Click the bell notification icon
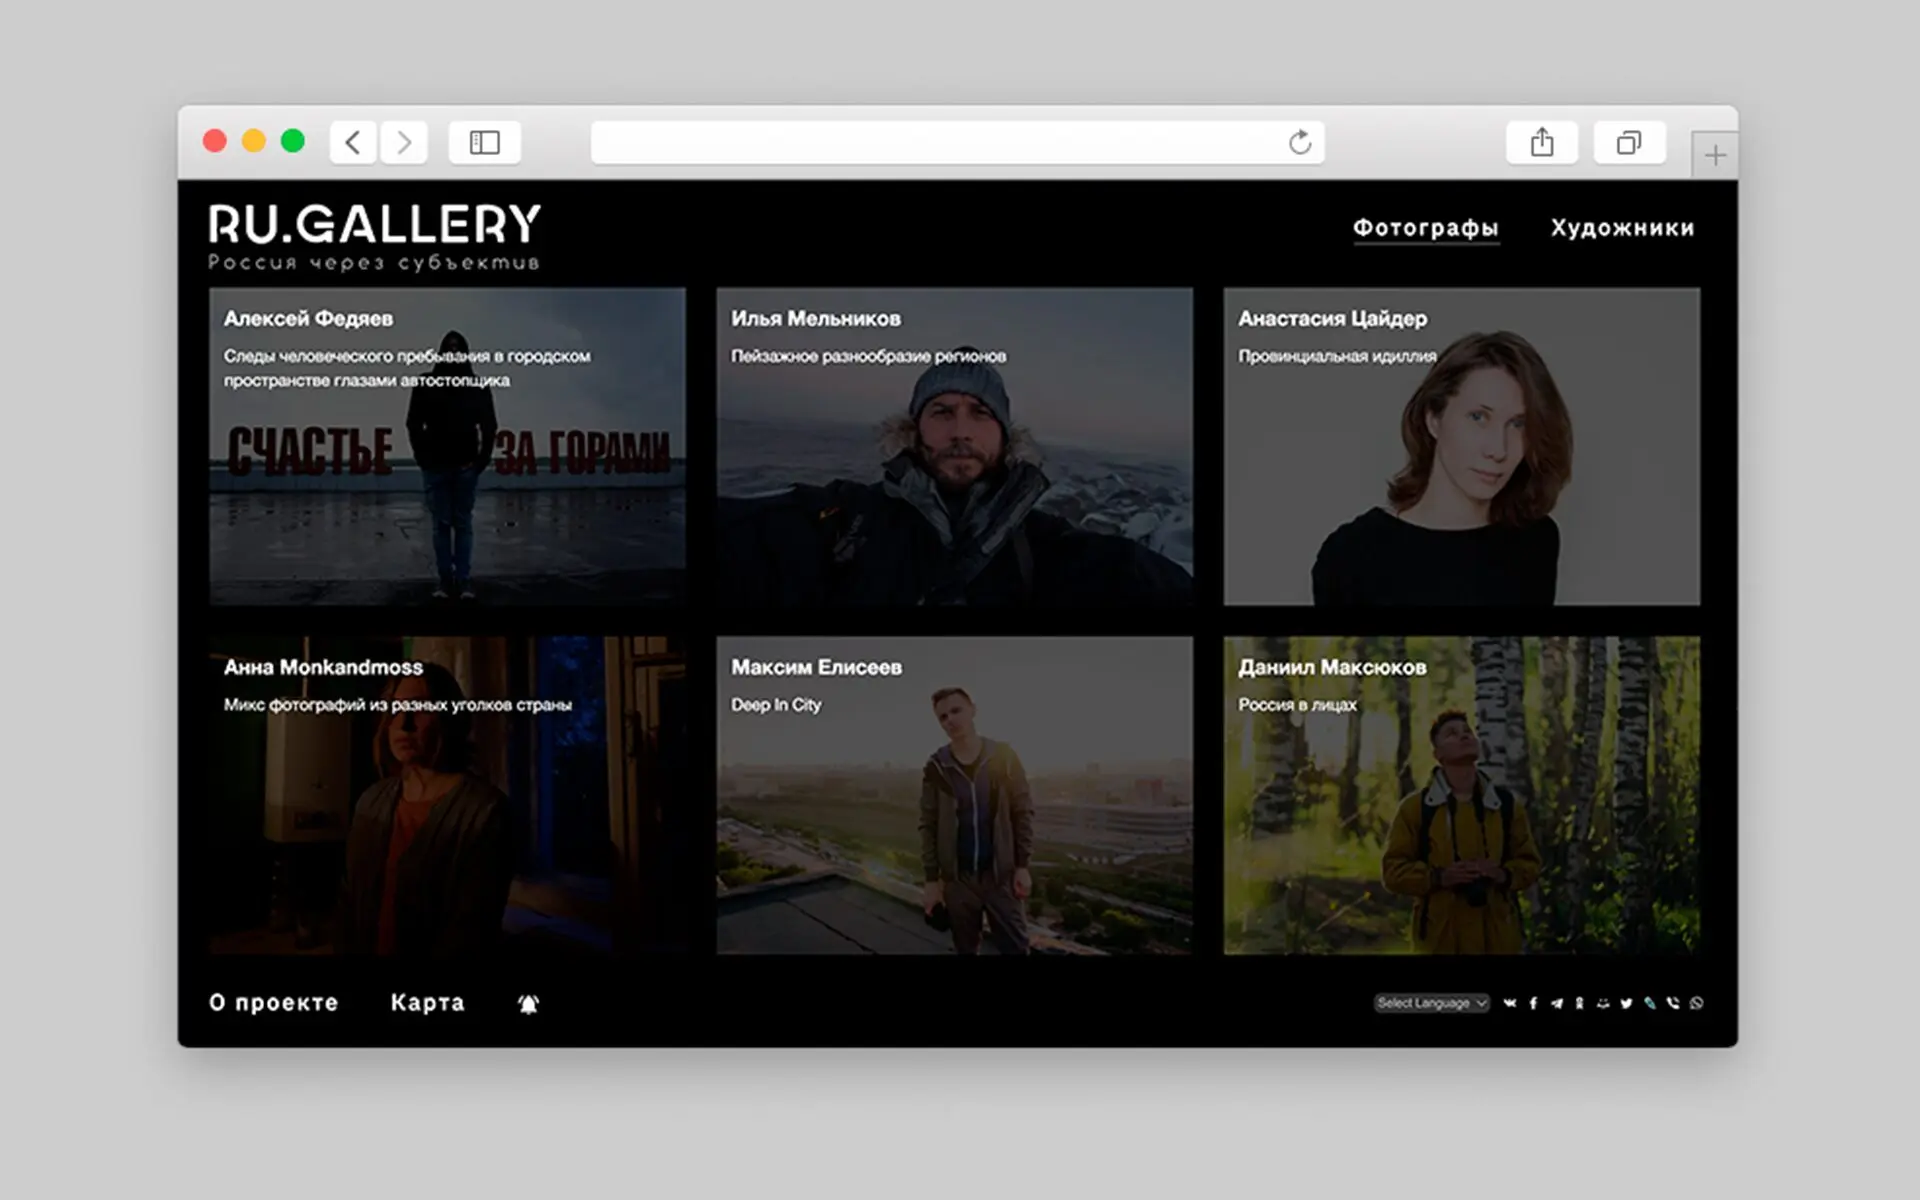Screen dimensions: 1920x1200 528,1004
